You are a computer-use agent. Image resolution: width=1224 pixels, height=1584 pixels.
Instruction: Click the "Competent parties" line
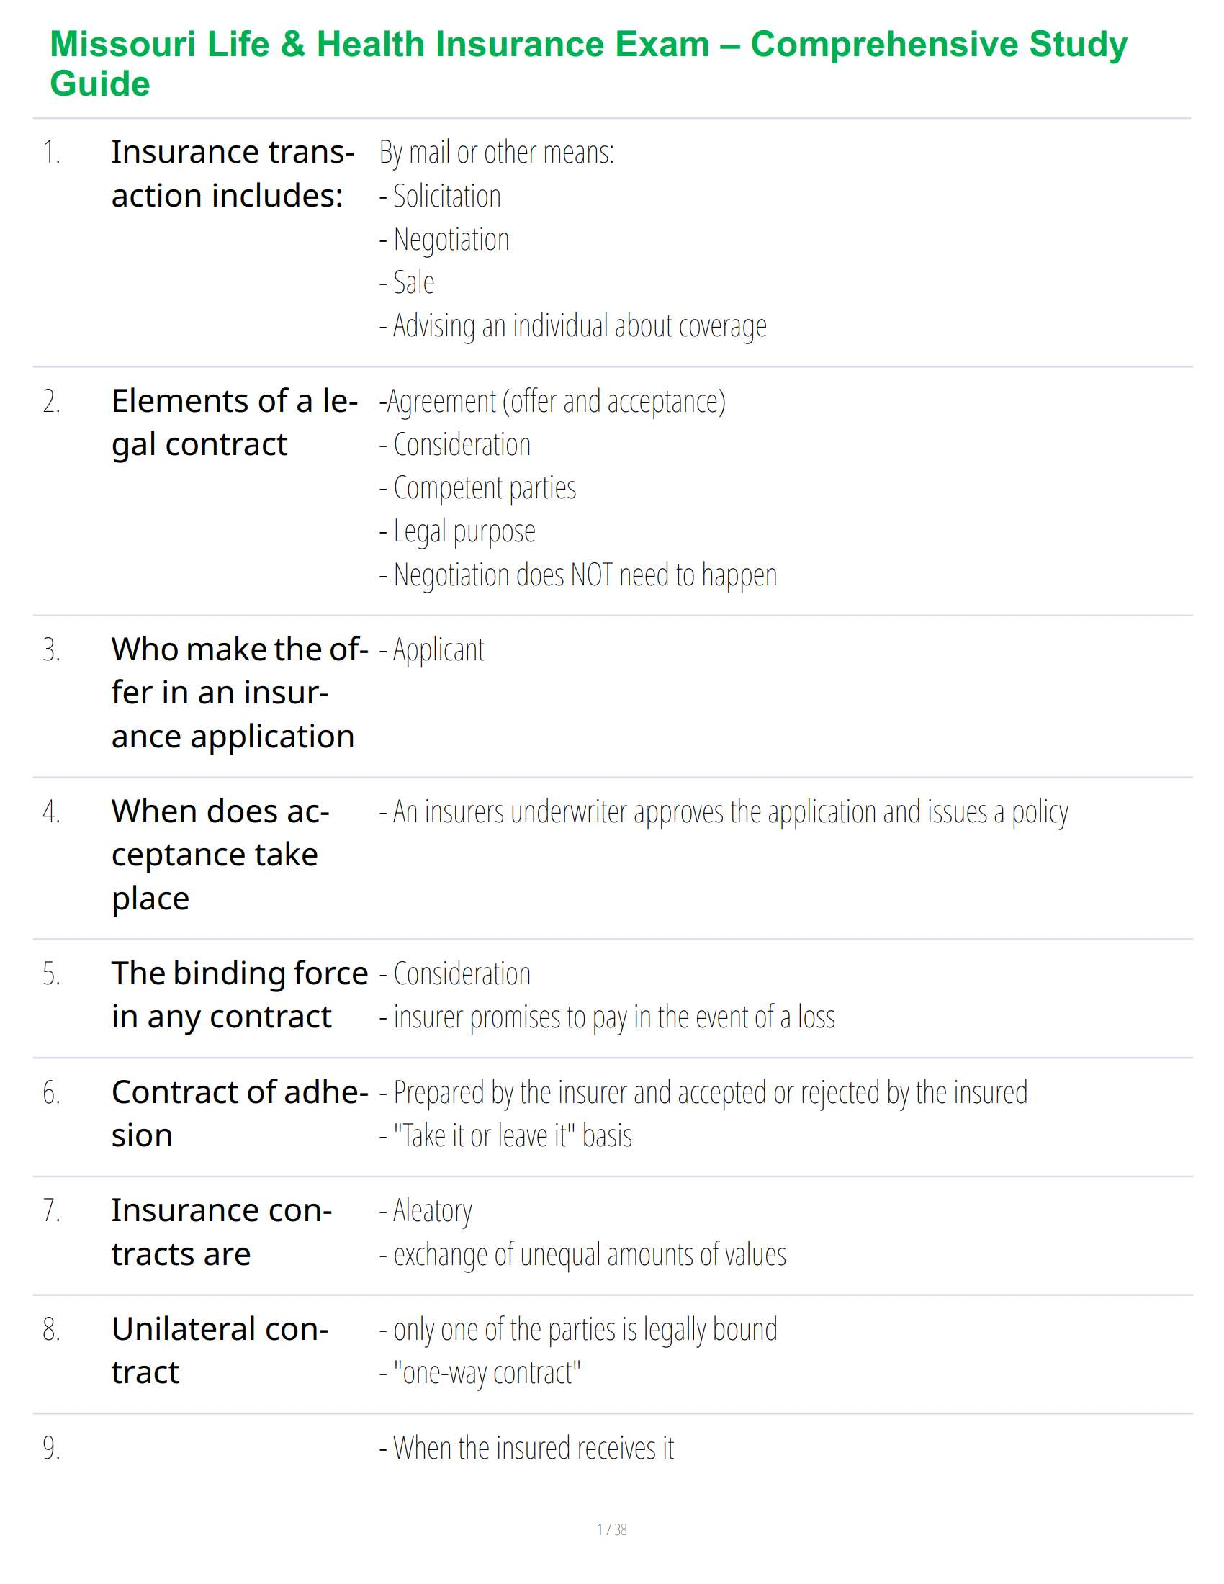[x=478, y=489]
